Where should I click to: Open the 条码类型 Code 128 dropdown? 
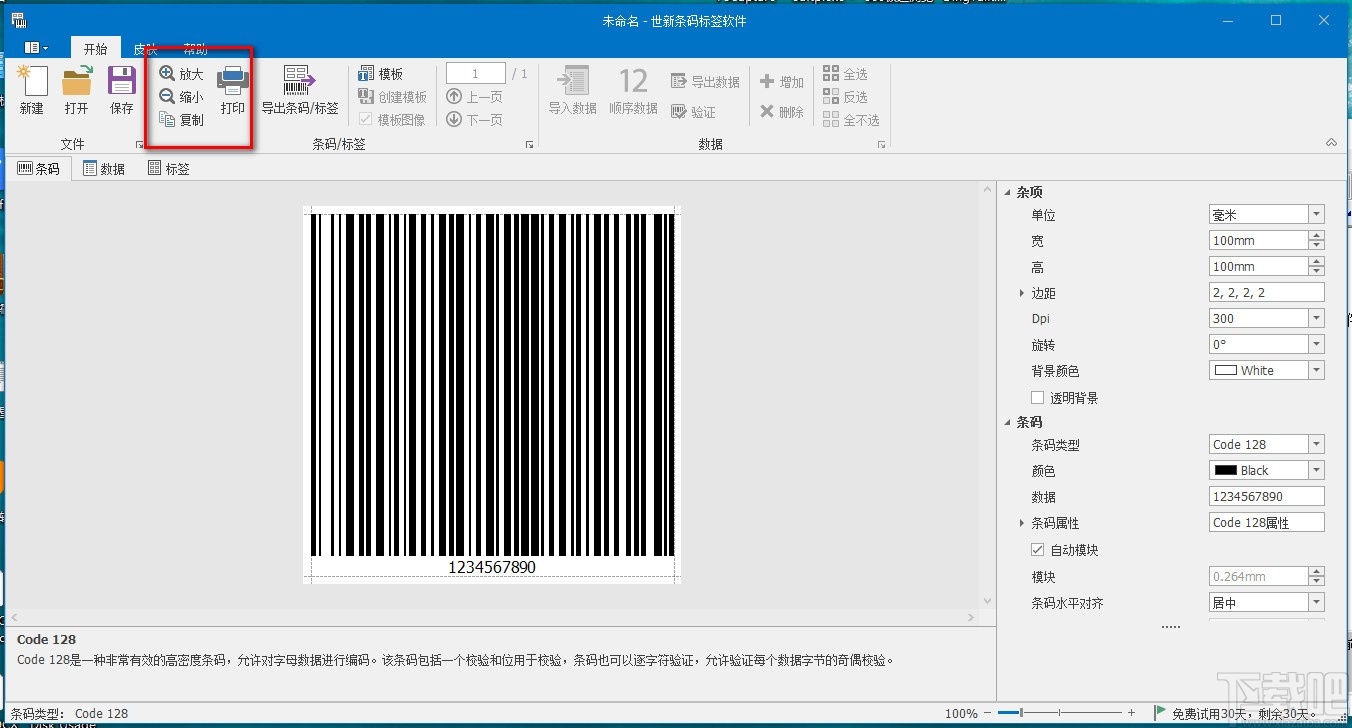1319,443
